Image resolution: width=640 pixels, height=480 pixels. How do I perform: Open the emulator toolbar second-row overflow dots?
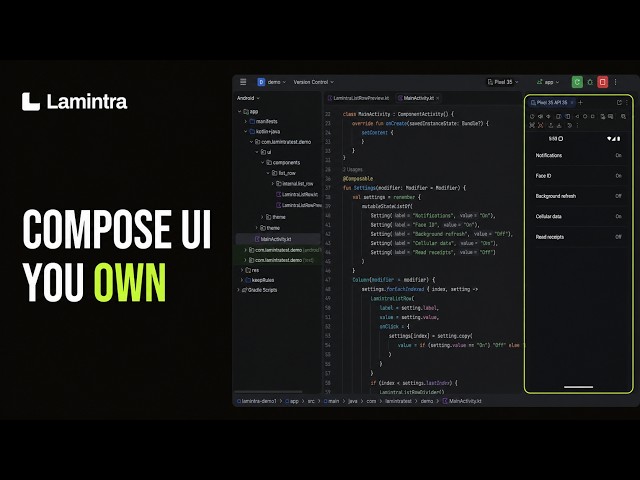coord(577,125)
